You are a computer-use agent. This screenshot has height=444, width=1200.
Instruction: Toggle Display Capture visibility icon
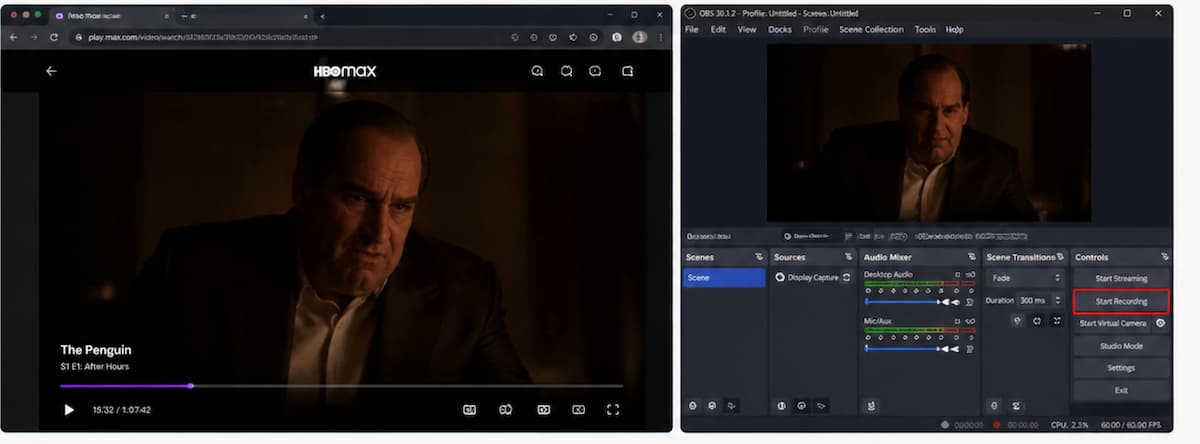[x=847, y=277]
